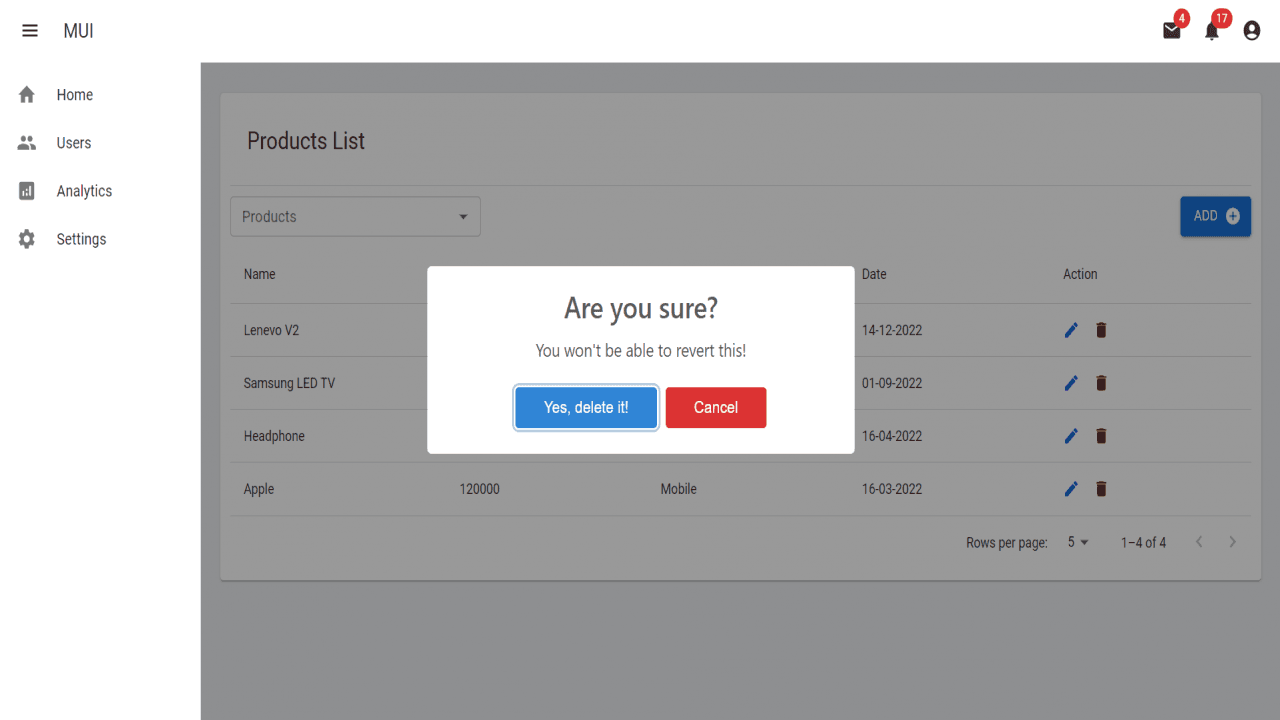The width and height of the screenshot is (1280, 720).
Task: Go to next page chevron
Action: click(1233, 542)
